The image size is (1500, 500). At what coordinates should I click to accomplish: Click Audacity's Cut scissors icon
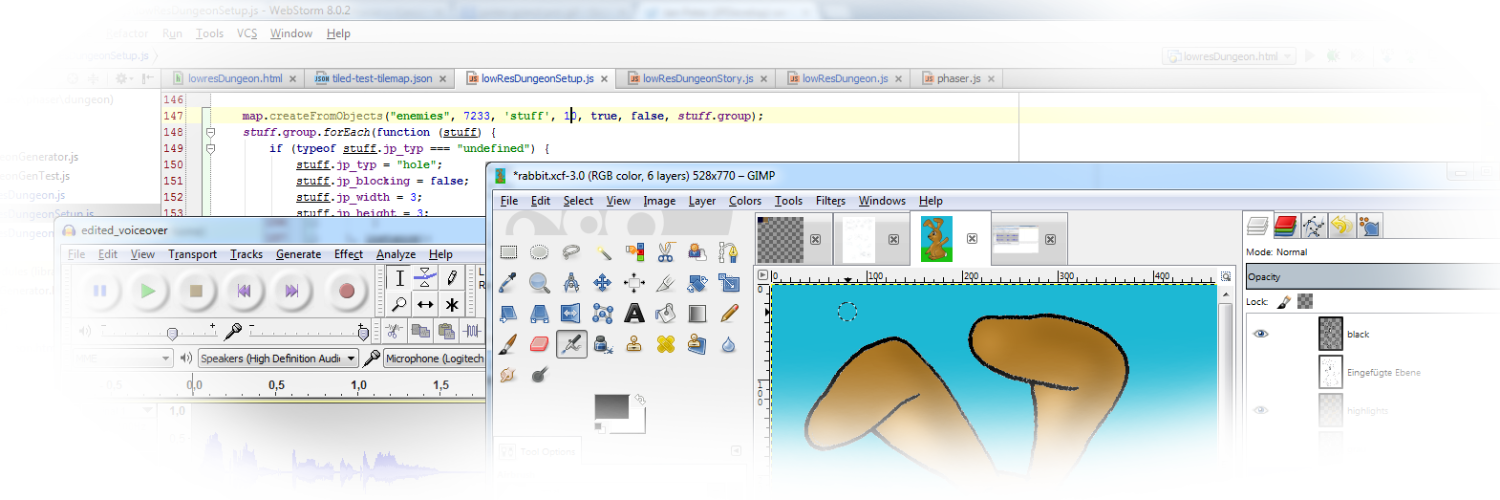(395, 331)
